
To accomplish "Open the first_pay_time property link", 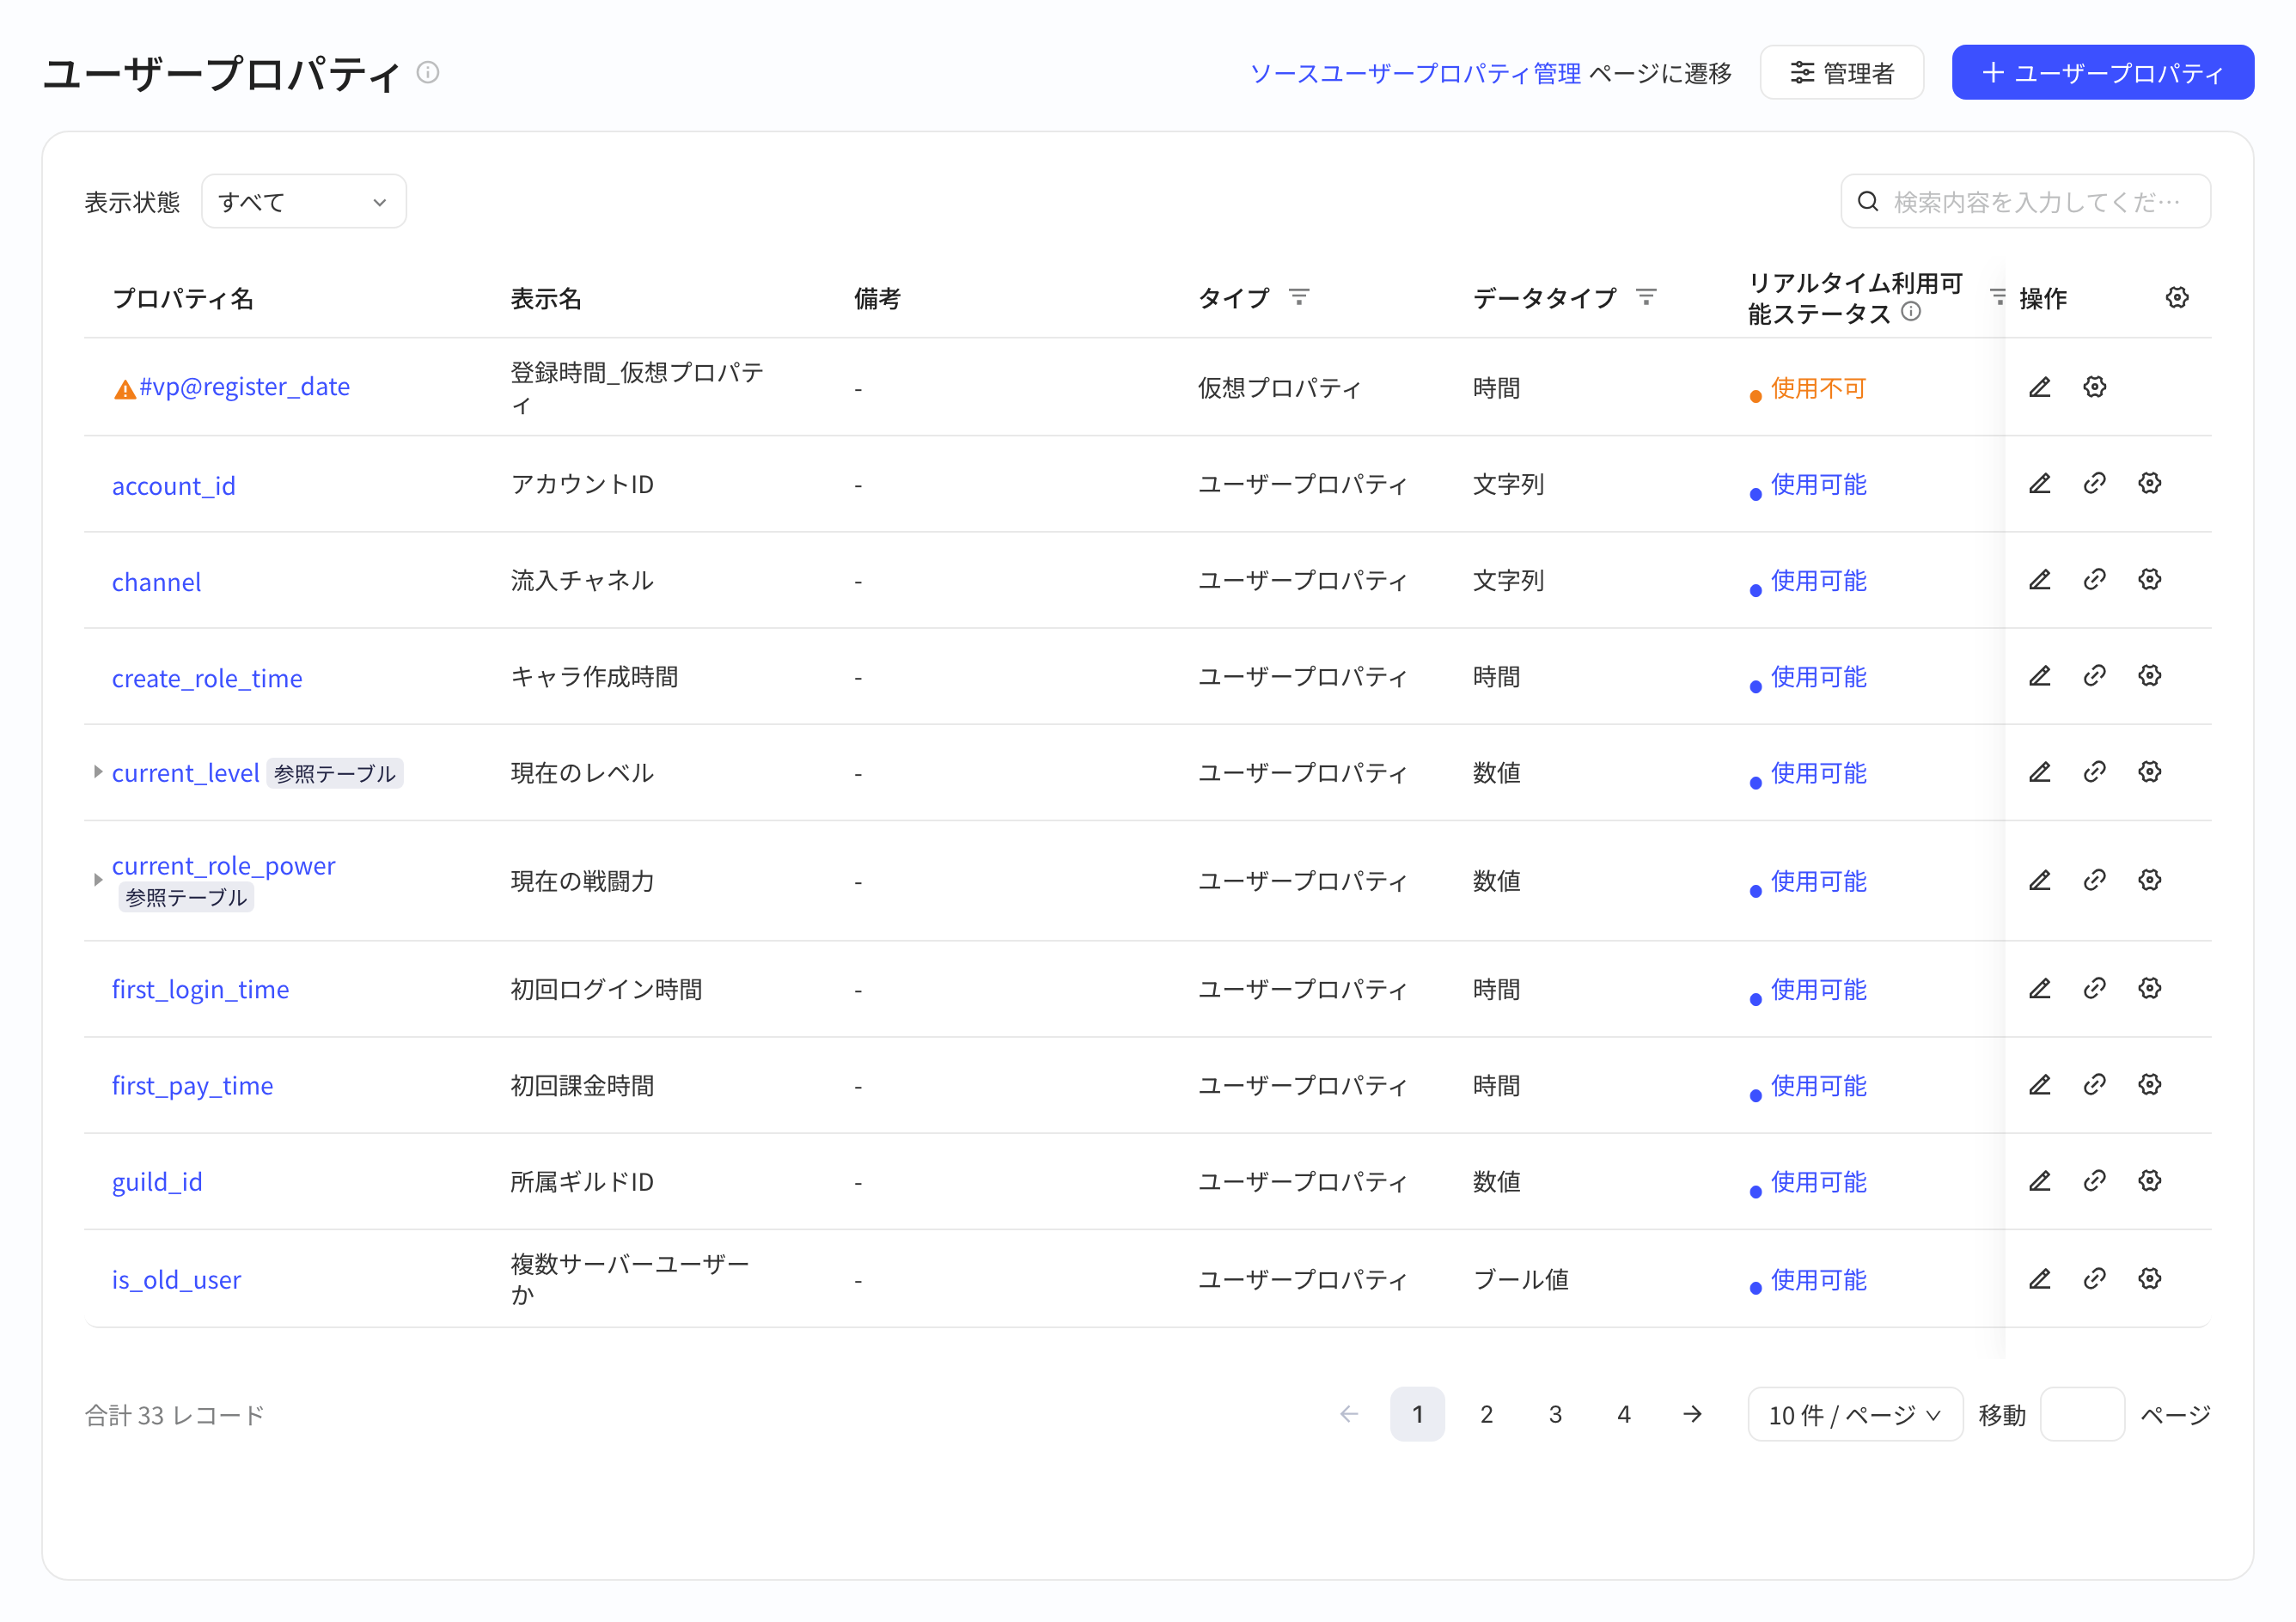I will click(192, 1086).
